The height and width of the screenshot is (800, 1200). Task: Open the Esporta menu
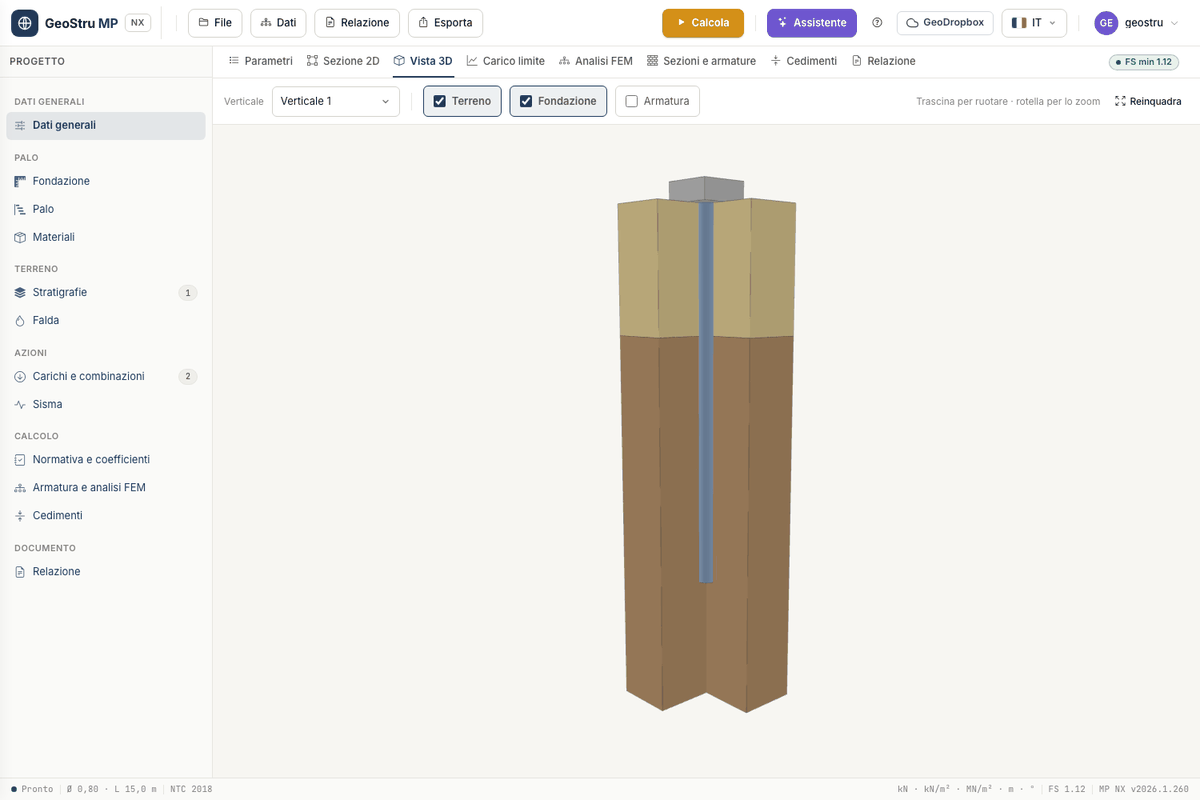pos(445,23)
